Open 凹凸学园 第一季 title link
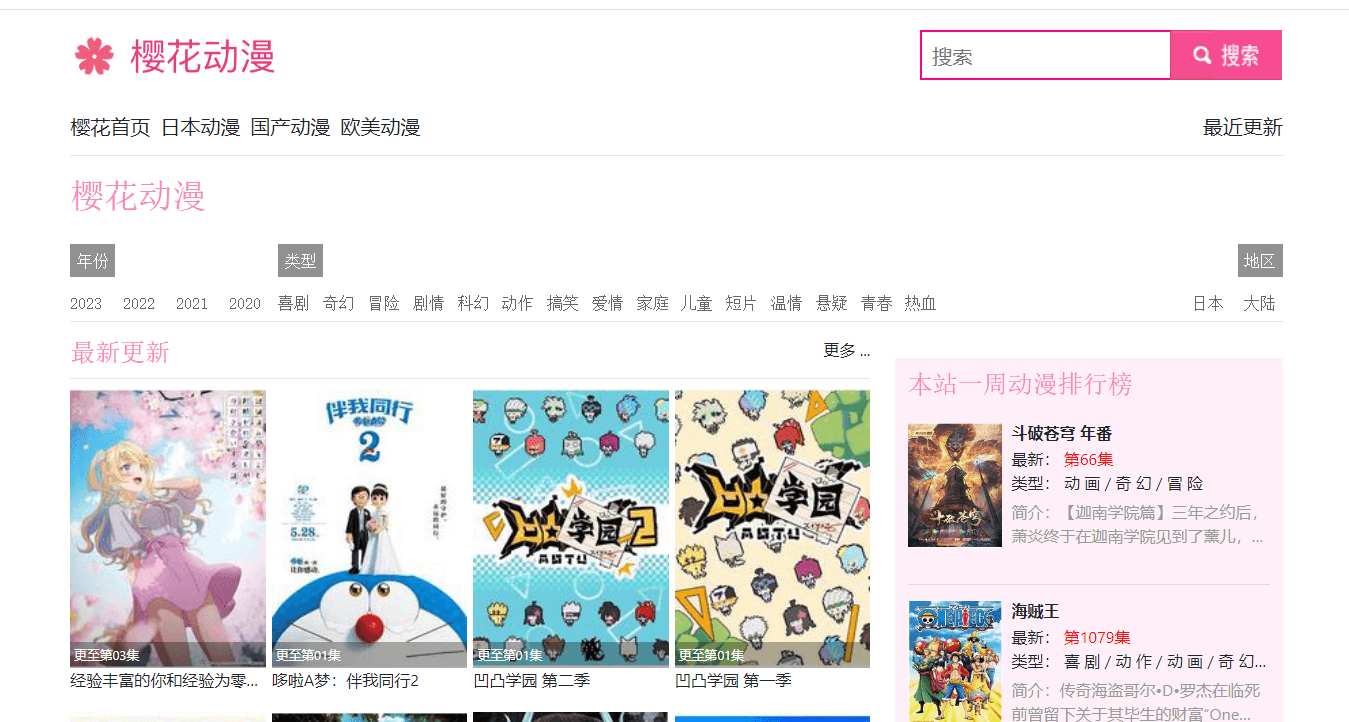 733,680
